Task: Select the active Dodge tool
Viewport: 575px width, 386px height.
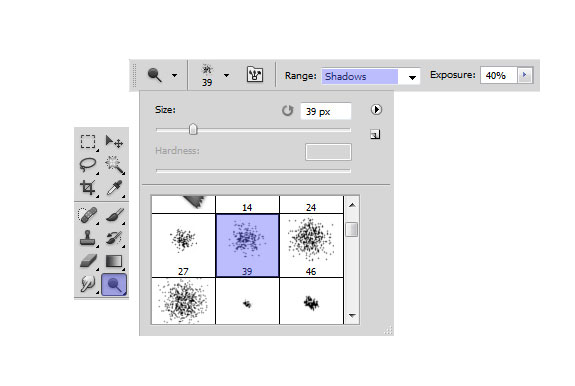Action: (x=114, y=284)
